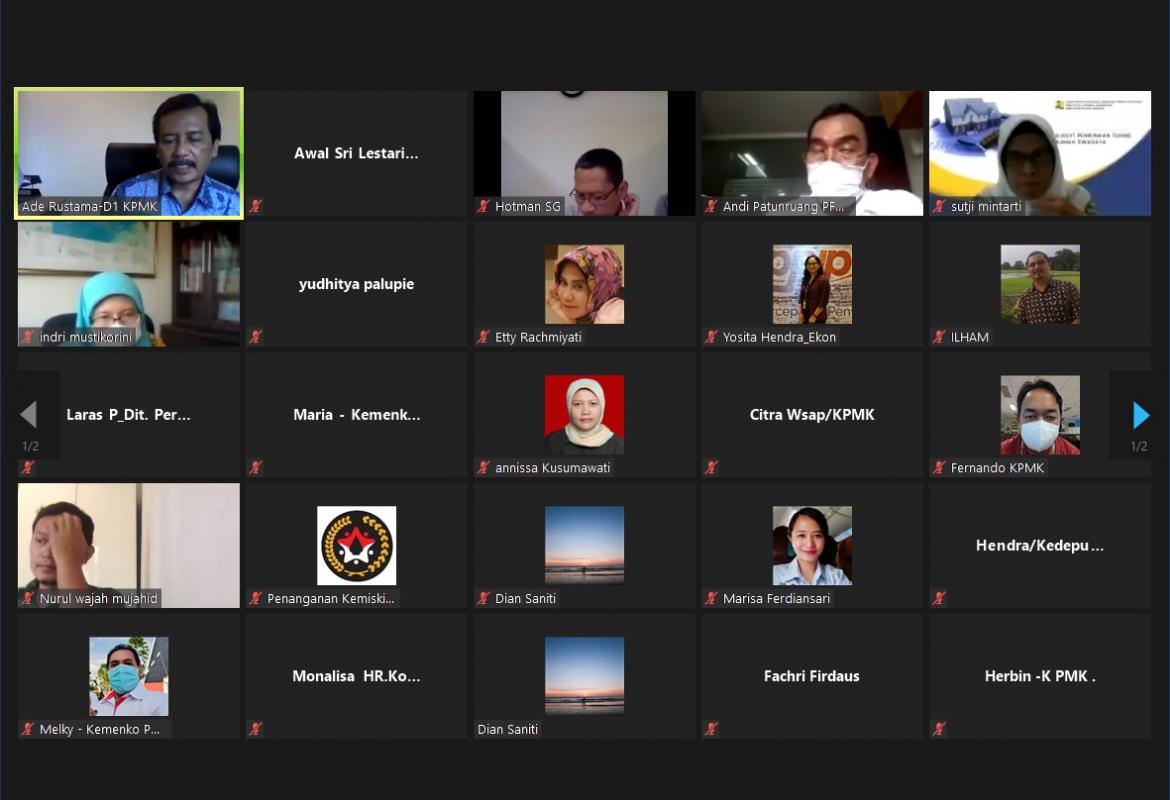The height and width of the screenshot is (800, 1170).
Task: Click Penanganan Kemiskinan emblem profile picture
Action: pyautogui.click(x=356, y=545)
